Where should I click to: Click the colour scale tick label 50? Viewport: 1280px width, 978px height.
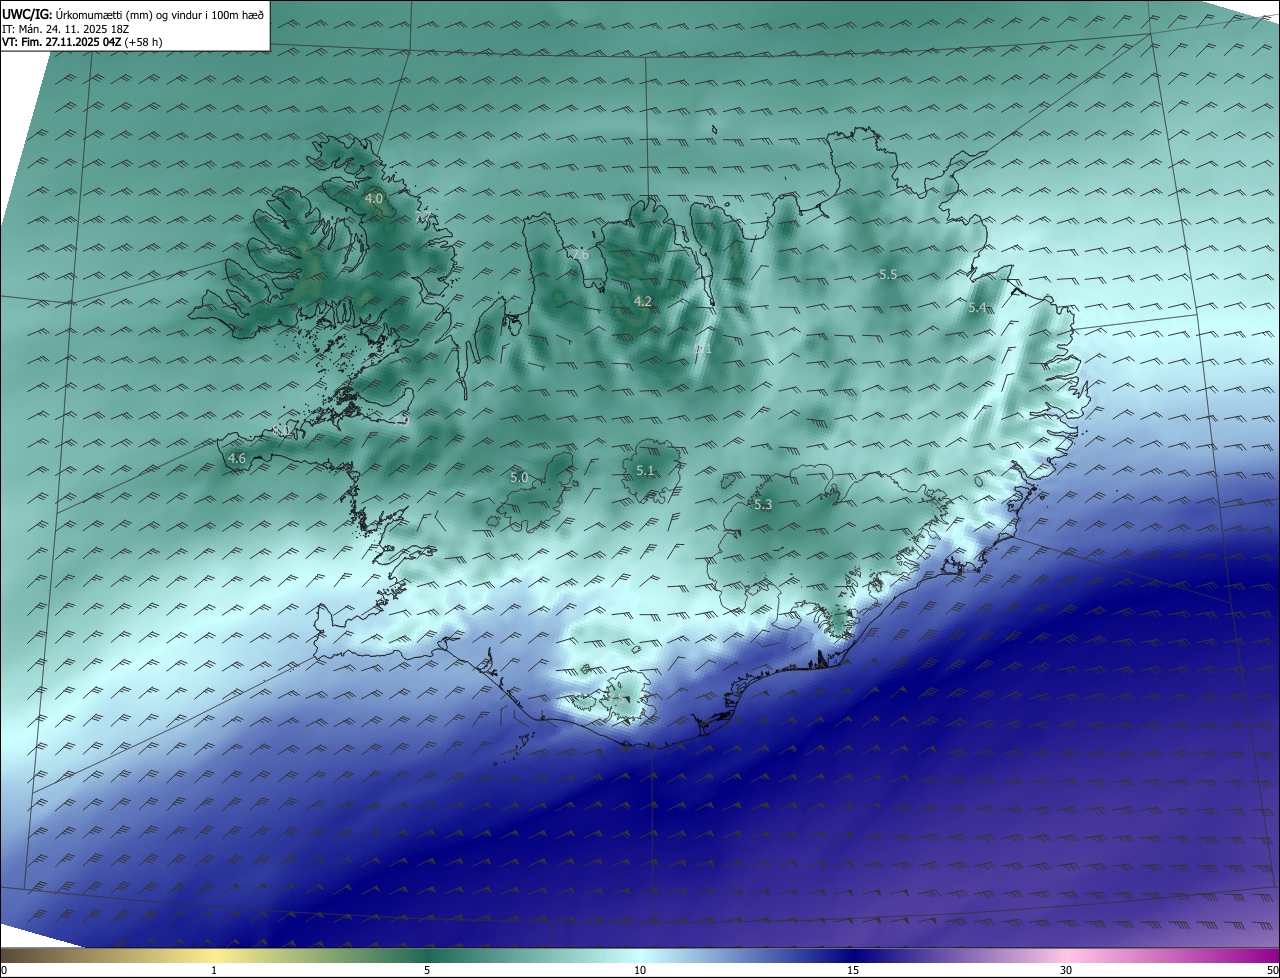[1272, 970]
